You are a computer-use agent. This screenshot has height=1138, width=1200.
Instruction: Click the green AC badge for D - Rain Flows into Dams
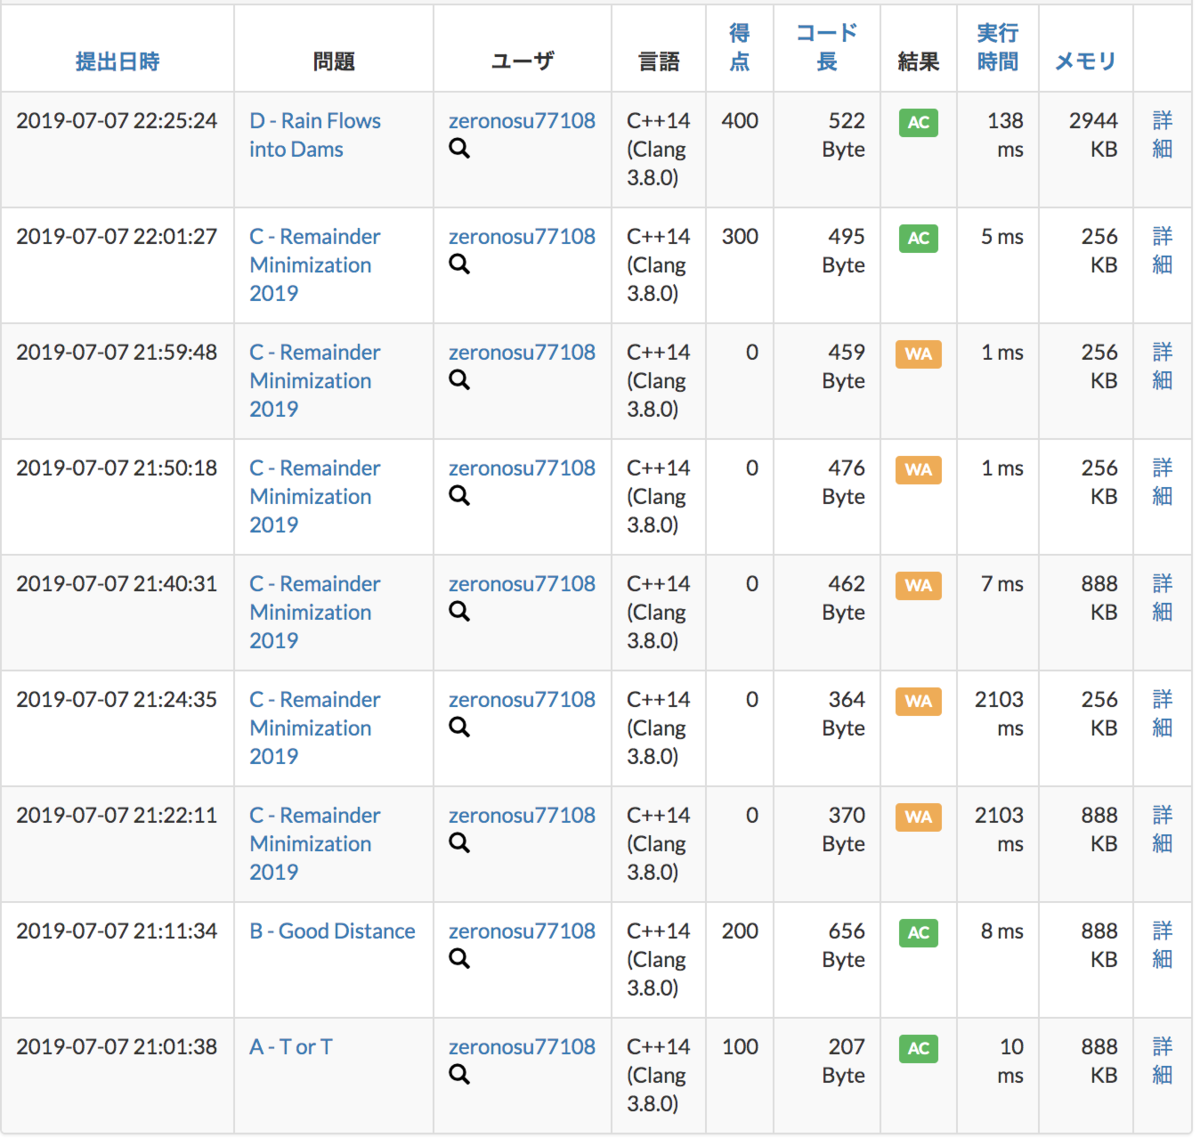tap(917, 122)
